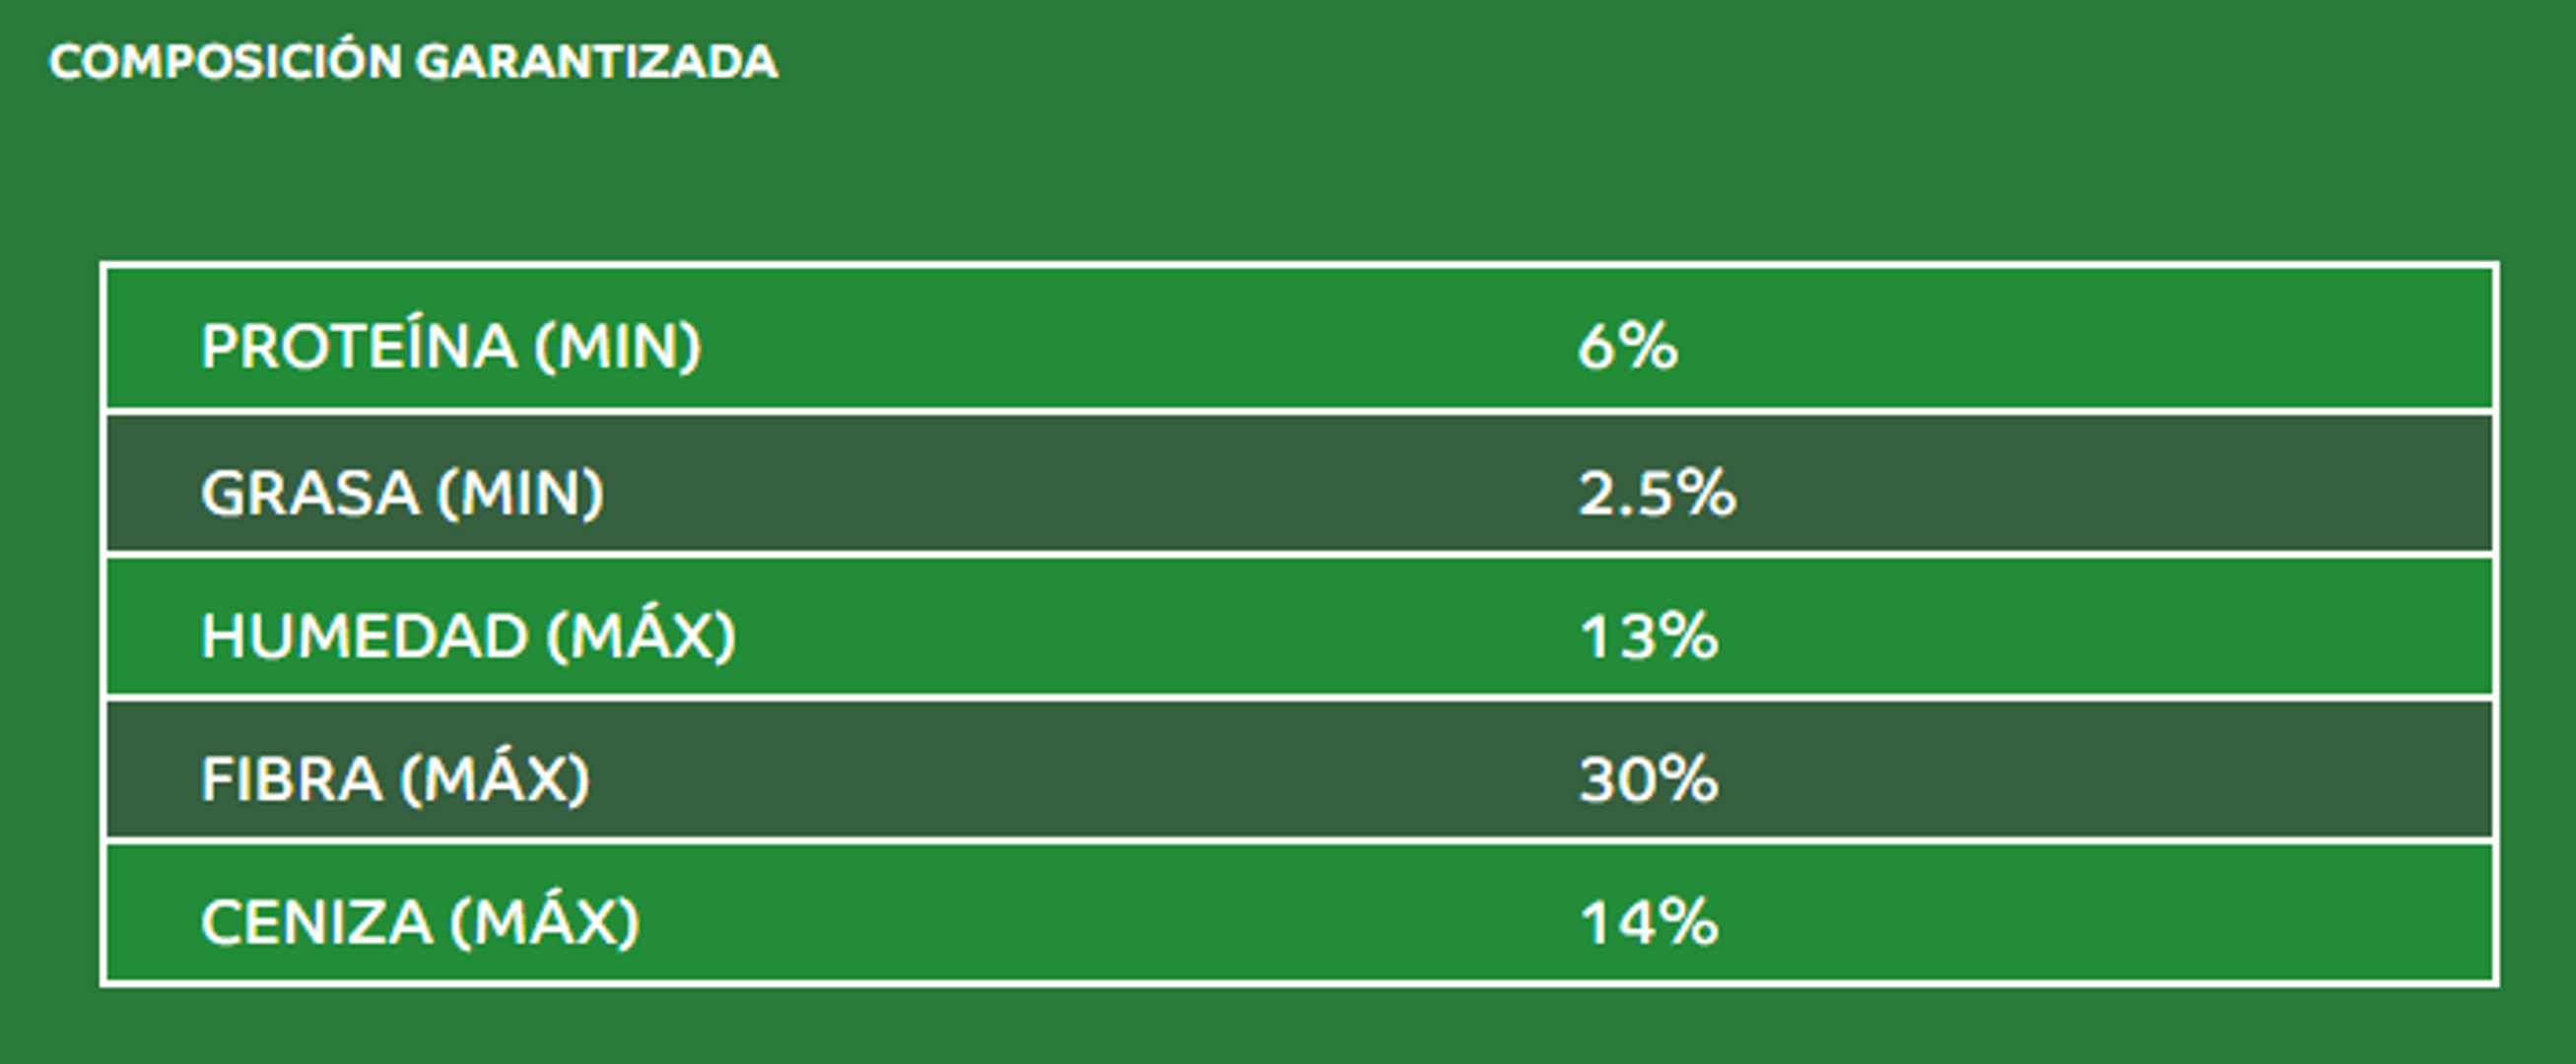Image resolution: width=2576 pixels, height=1064 pixels.
Task: Click the word GRASA in the table
Action: coord(309,493)
